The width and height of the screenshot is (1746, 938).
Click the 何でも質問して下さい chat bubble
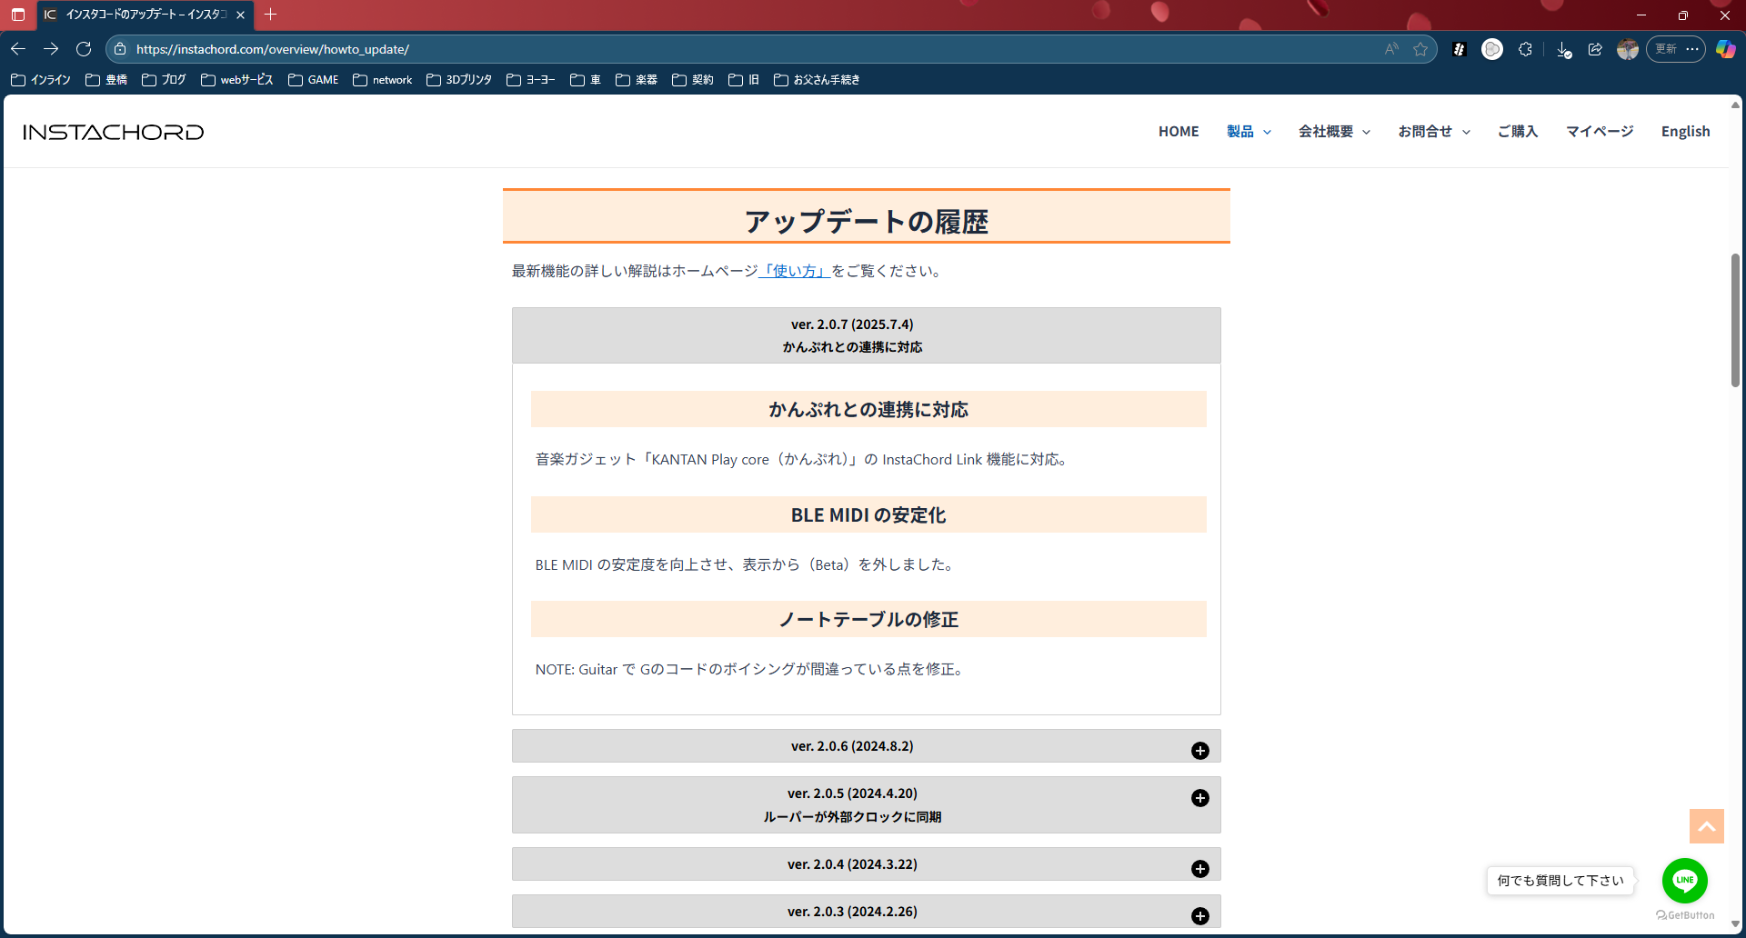pyautogui.click(x=1560, y=881)
